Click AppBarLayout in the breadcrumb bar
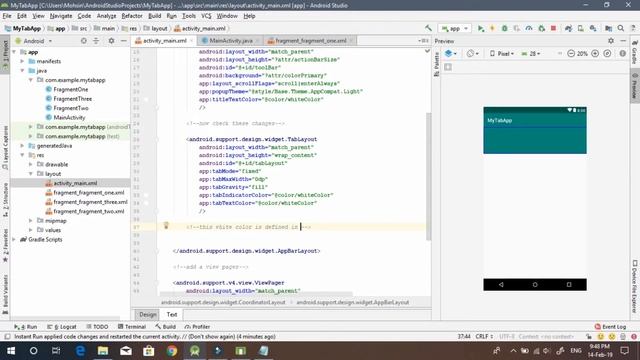 click(353, 302)
